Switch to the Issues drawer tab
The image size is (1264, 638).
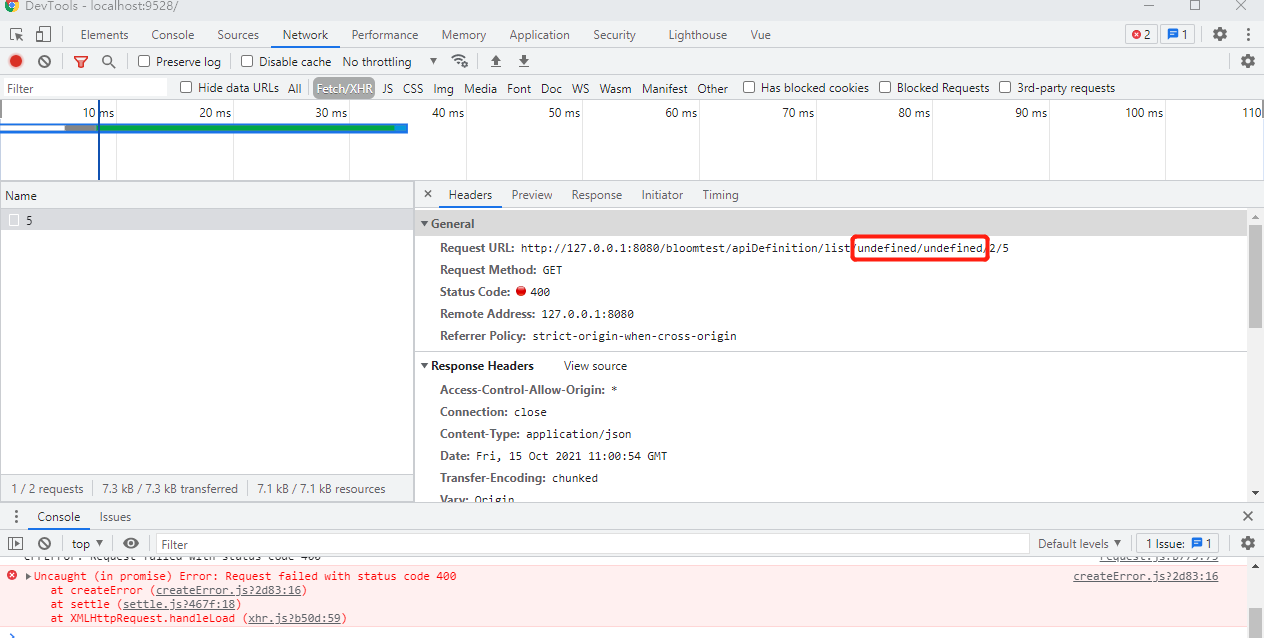(115, 517)
